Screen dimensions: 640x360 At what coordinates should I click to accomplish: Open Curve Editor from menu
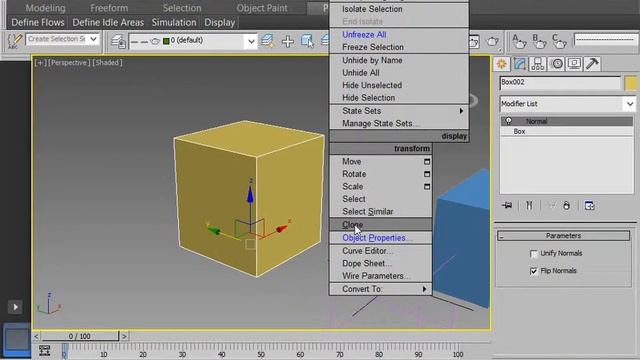point(380,251)
